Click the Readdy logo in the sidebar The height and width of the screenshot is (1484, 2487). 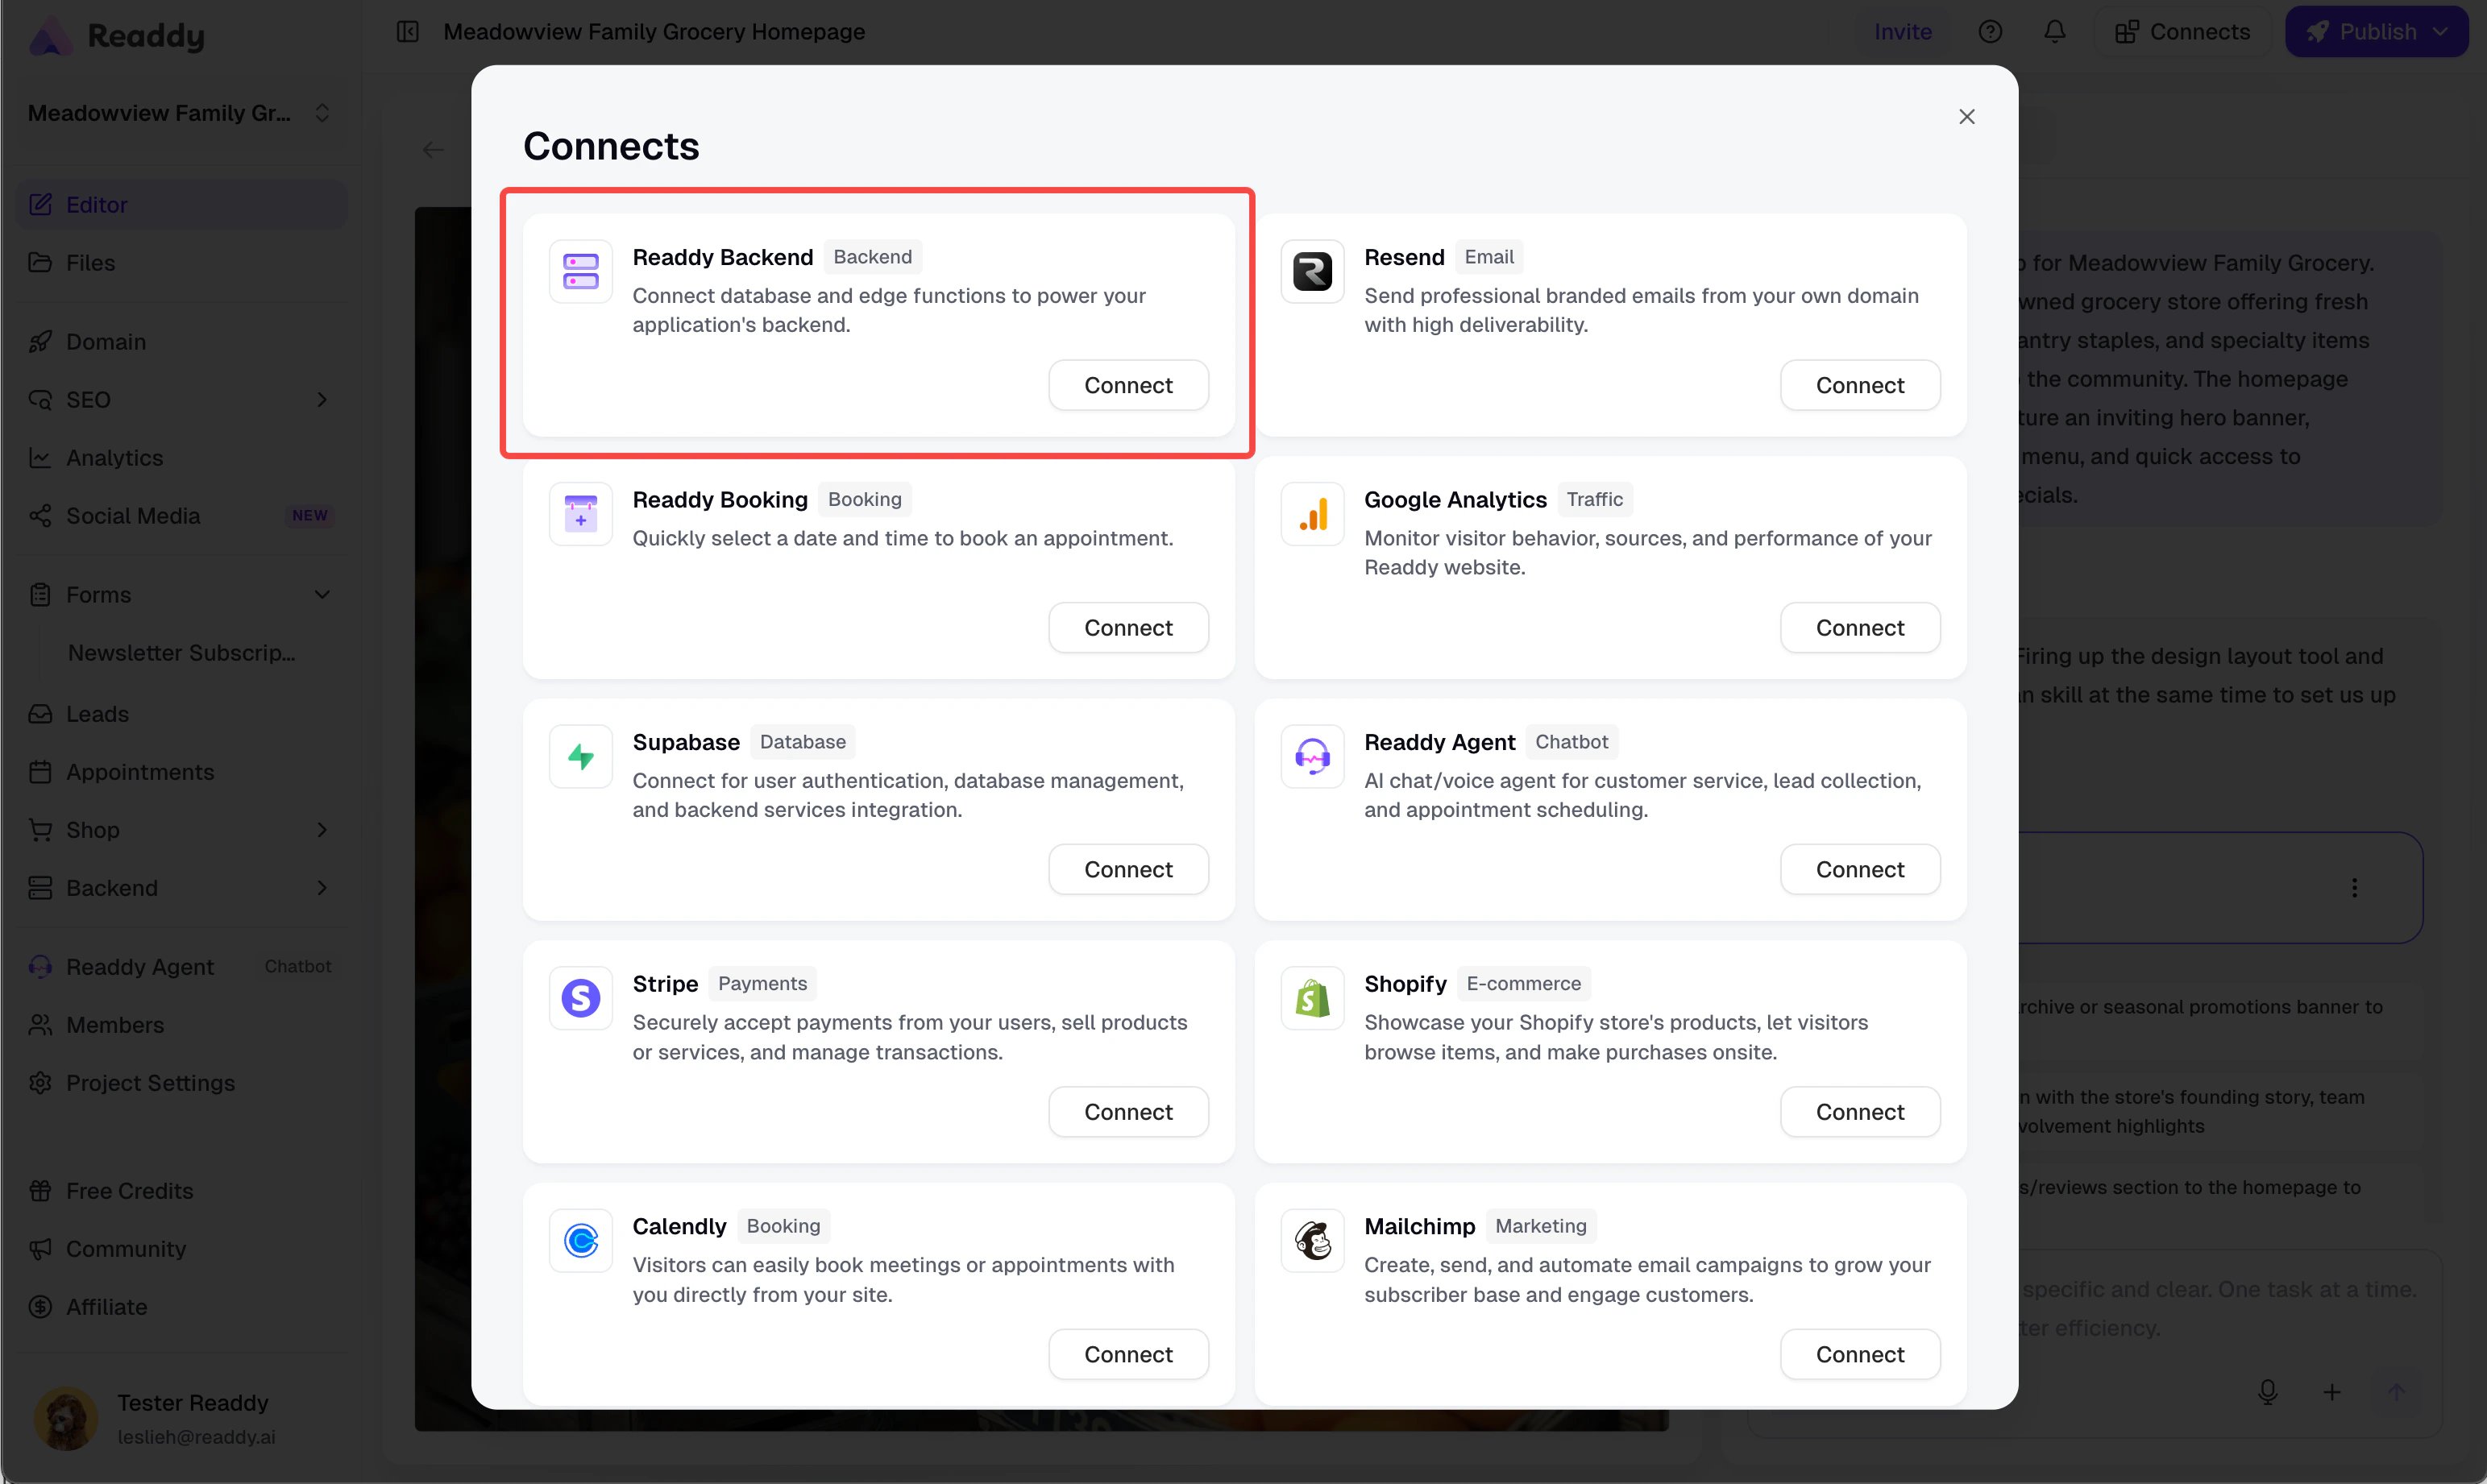click(117, 36)
